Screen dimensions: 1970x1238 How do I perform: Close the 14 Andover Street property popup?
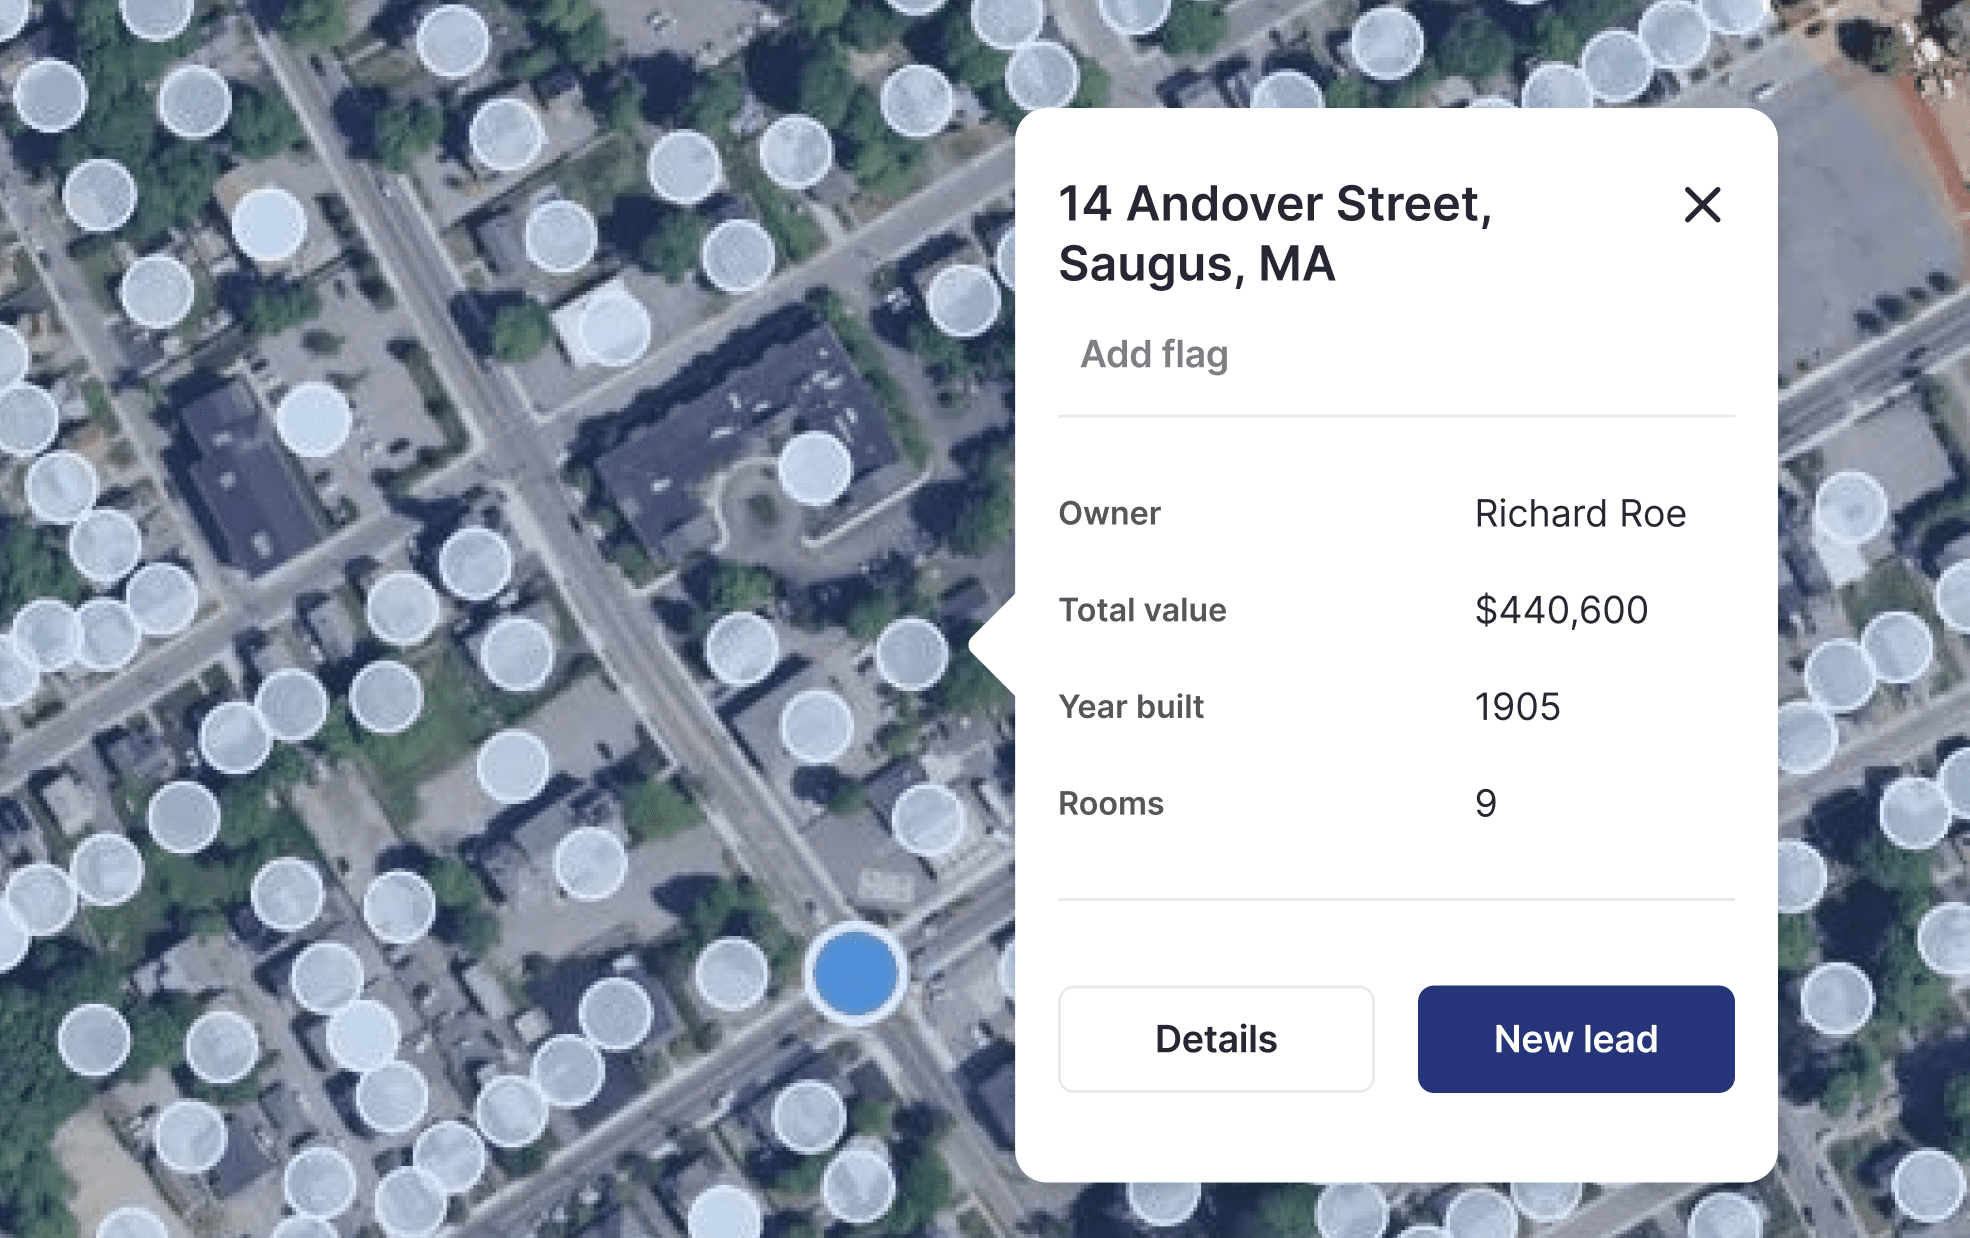click(x=1702, y=205)
